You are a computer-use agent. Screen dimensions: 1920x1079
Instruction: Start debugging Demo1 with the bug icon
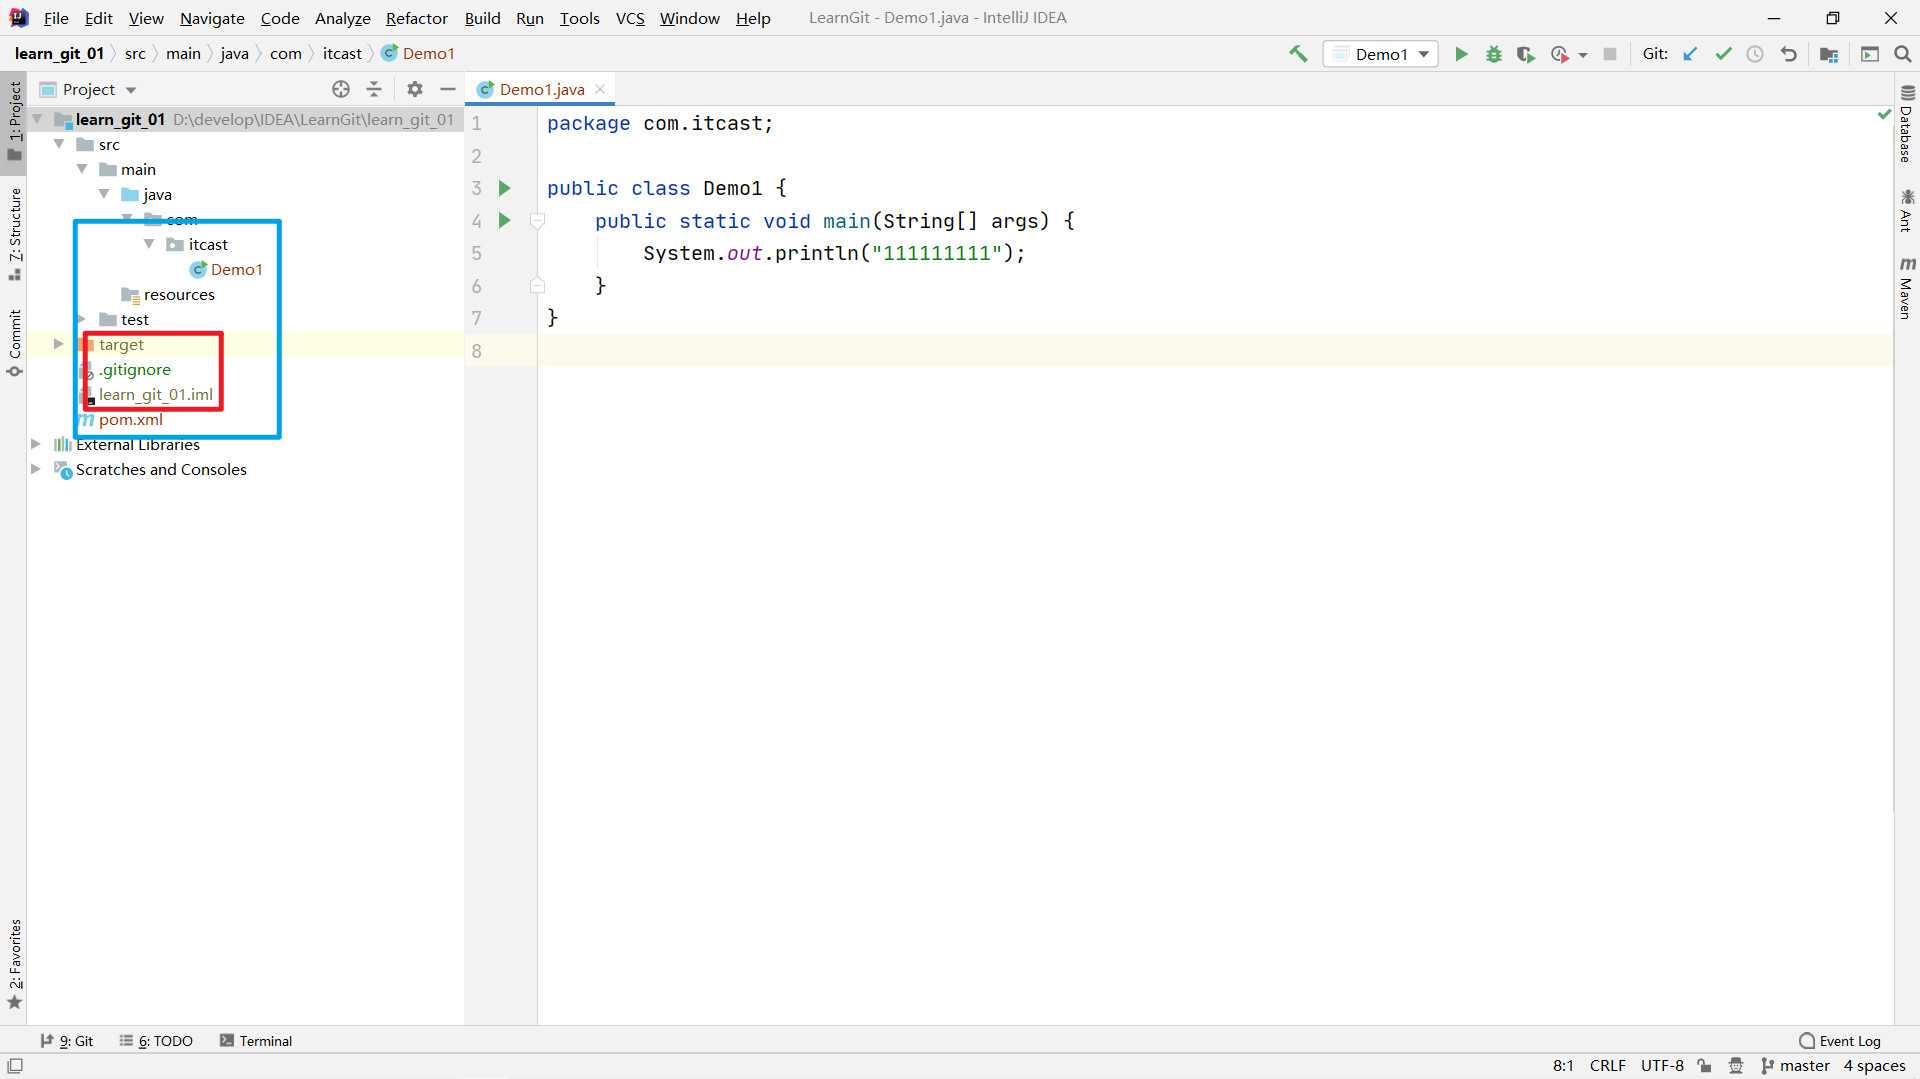point(1494,54)
